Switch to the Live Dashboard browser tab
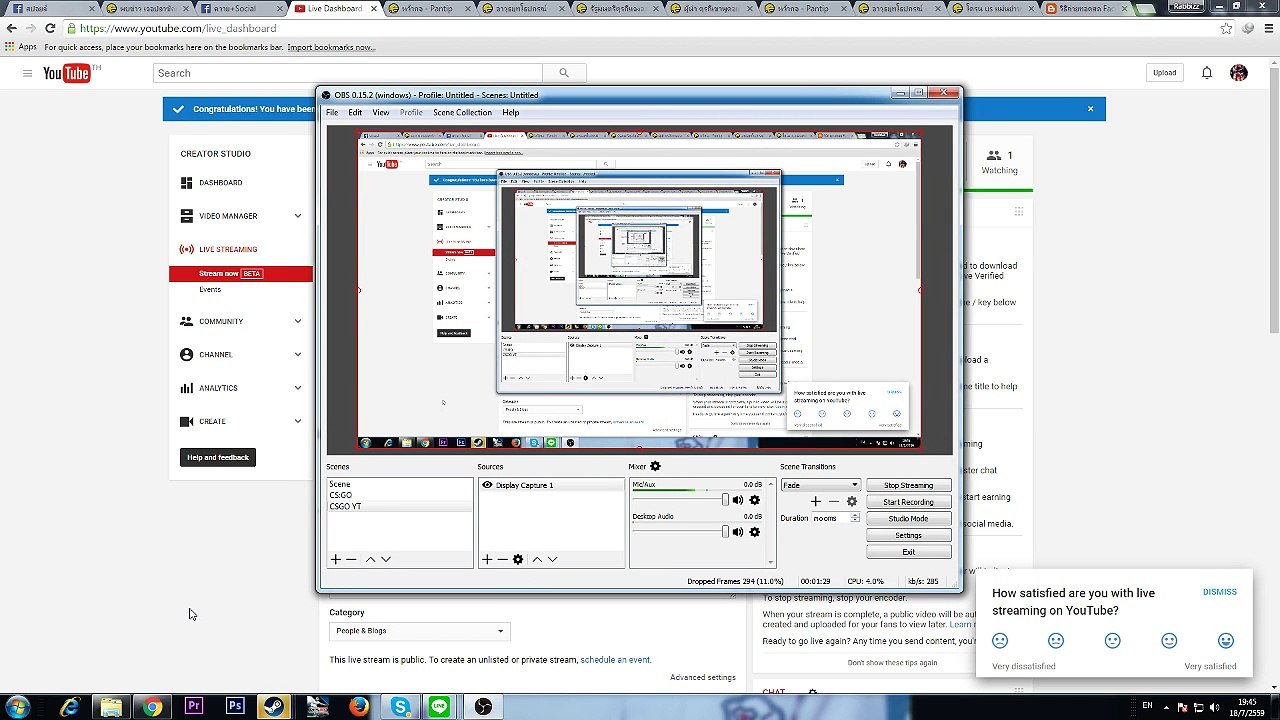The image size is (1280, 720). click(x=335, y=8)
